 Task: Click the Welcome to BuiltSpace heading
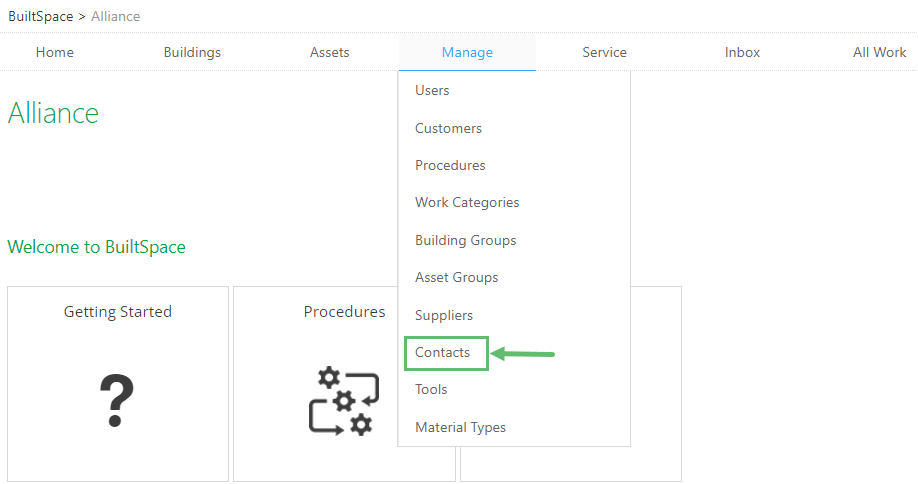tap(97, 247)
